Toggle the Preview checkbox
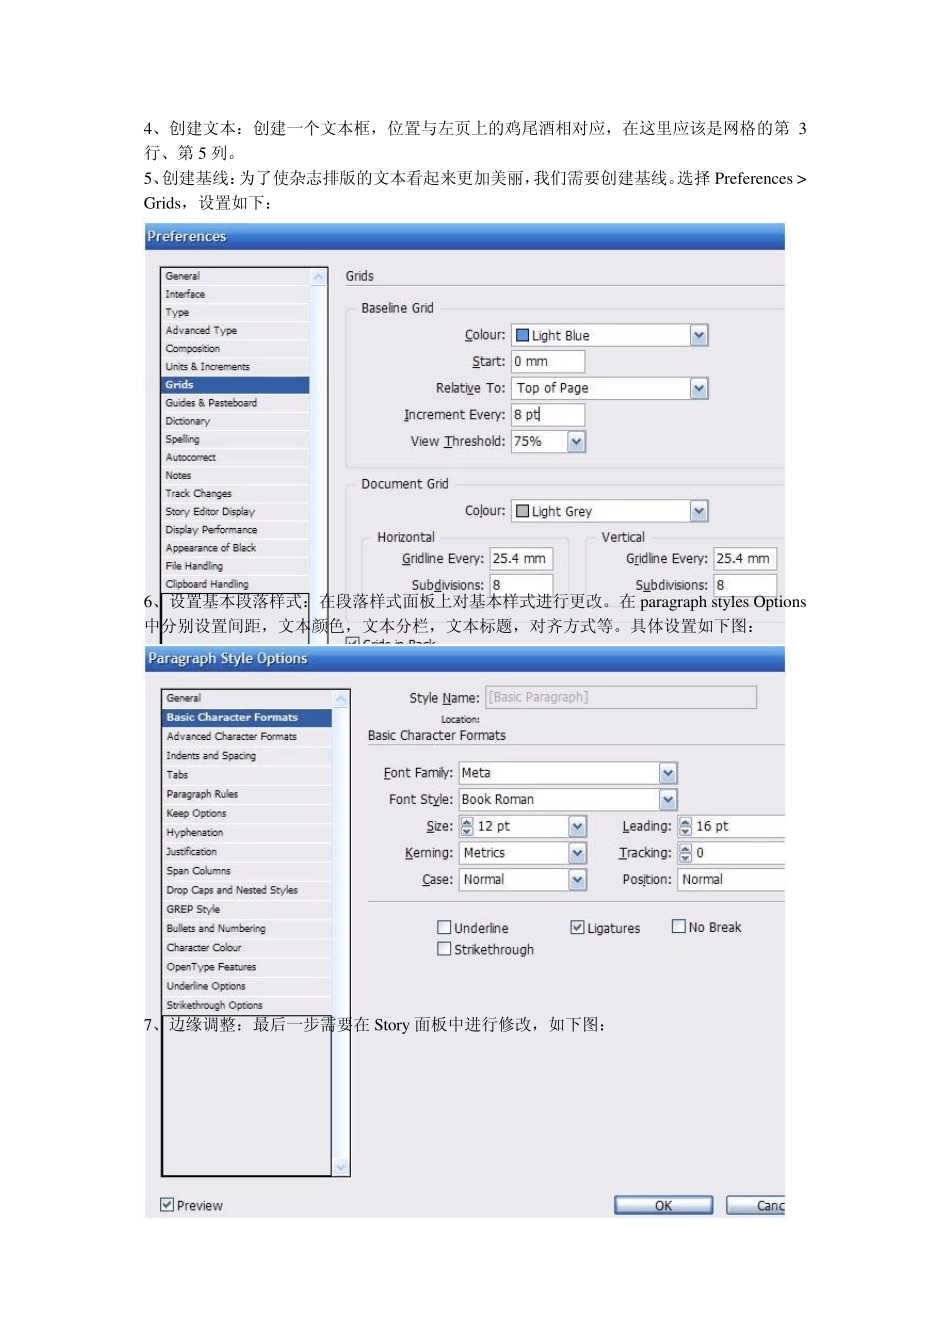 click(x=167, y=1205)
